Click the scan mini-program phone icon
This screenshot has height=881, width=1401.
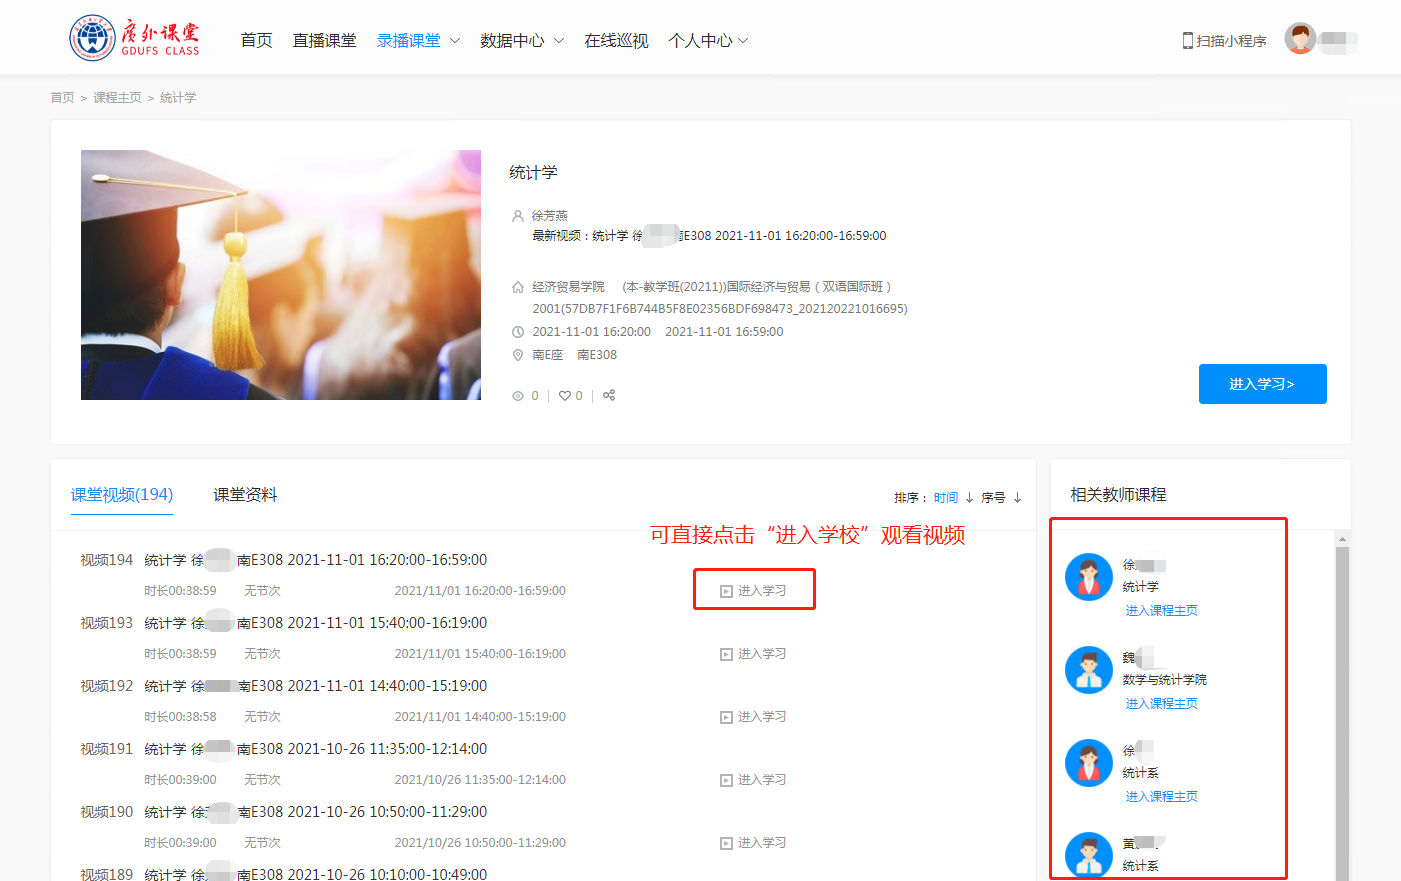tap(1188, 41)
